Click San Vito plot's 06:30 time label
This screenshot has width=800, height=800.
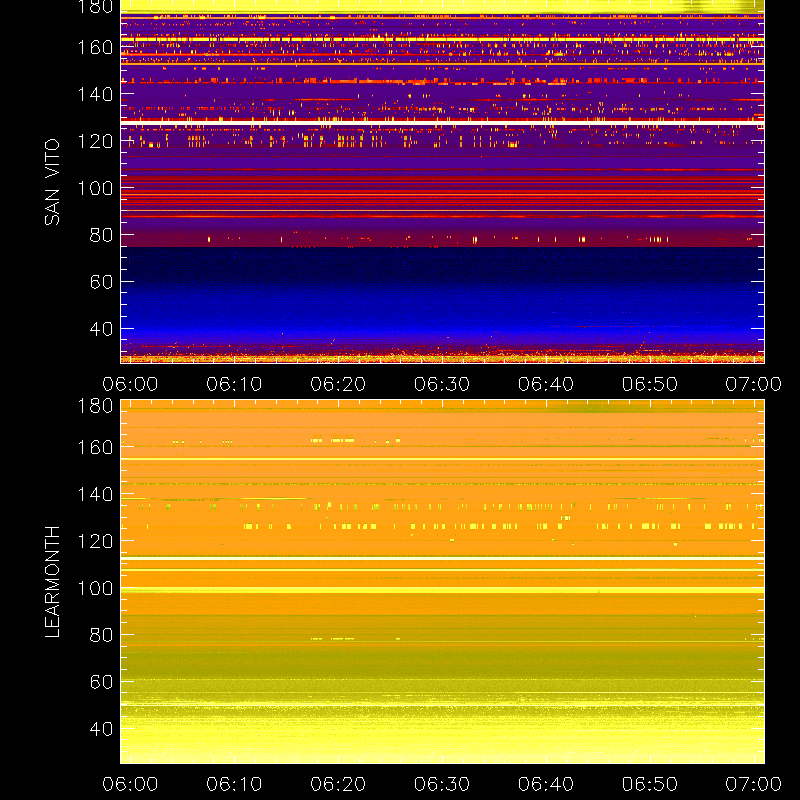point(442,384)
